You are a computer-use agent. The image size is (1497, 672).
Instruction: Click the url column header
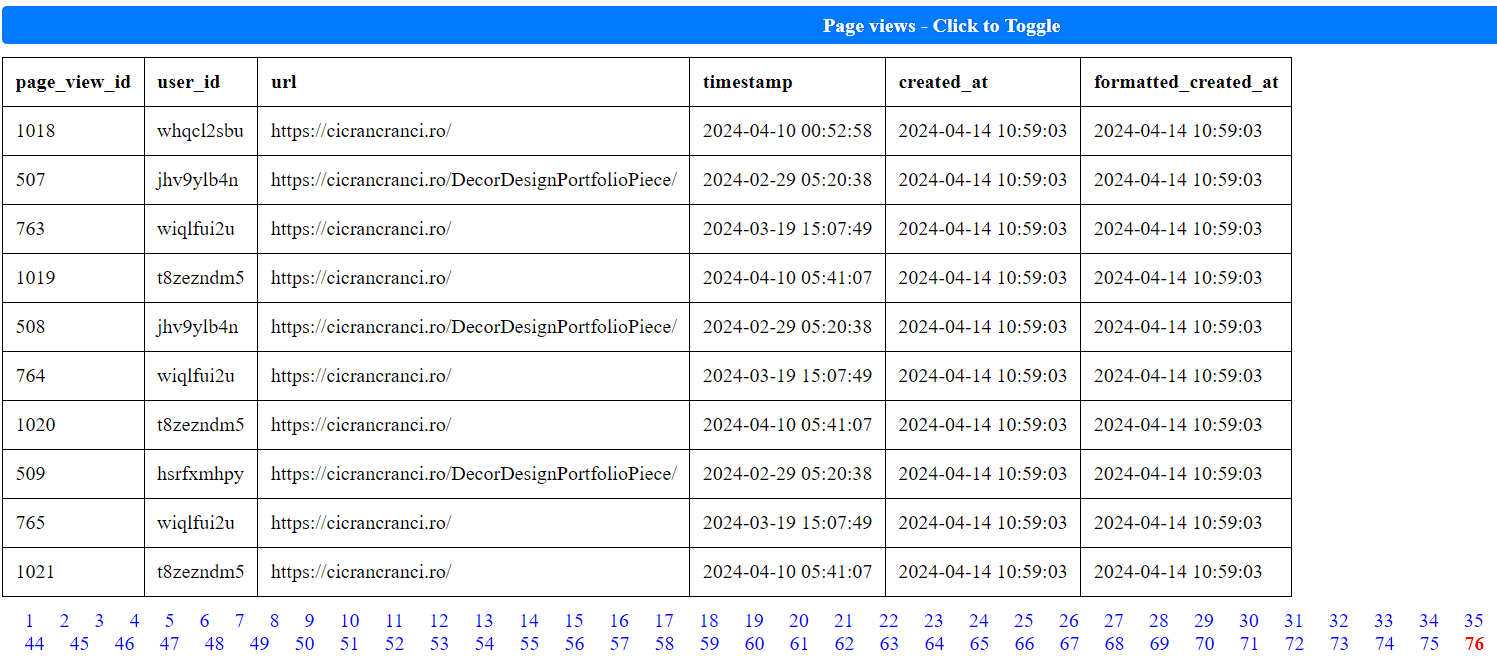[x=284, y=82]
